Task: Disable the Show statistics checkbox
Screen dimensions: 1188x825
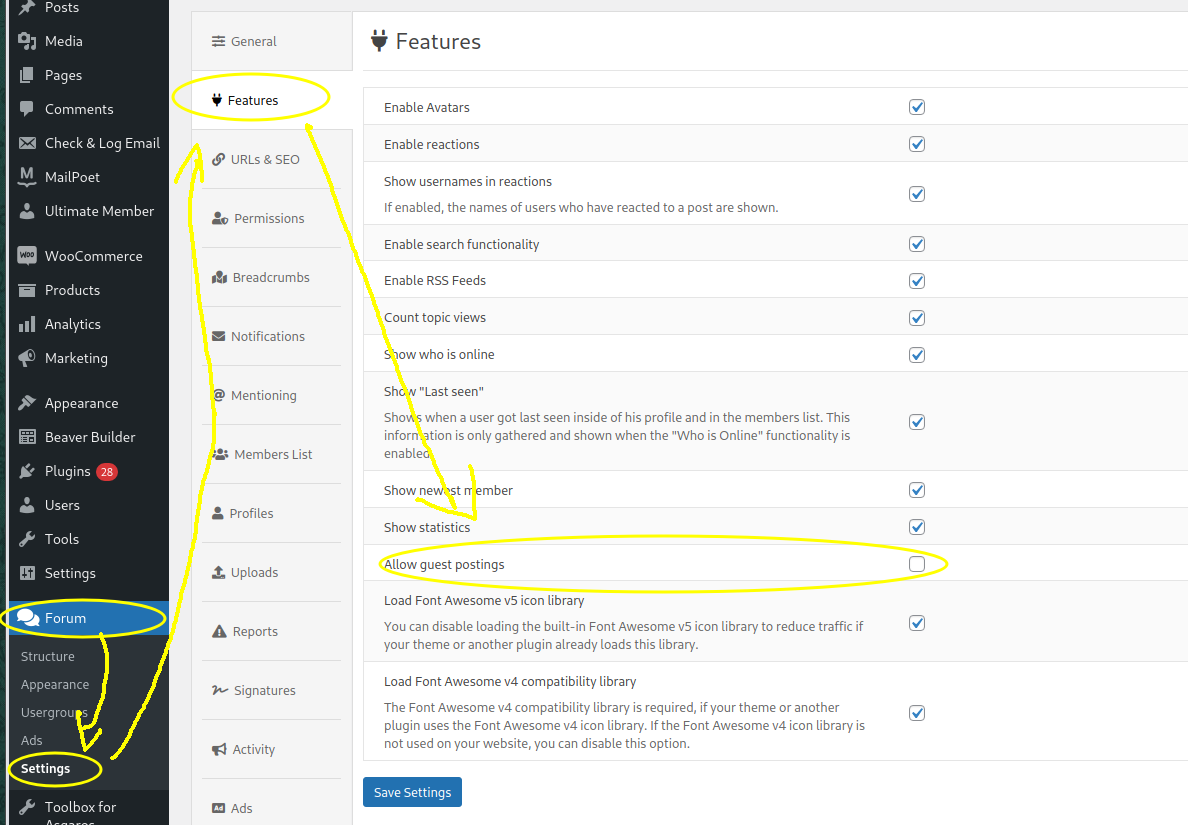Action: pyautogui.click(x=917, y=527)
